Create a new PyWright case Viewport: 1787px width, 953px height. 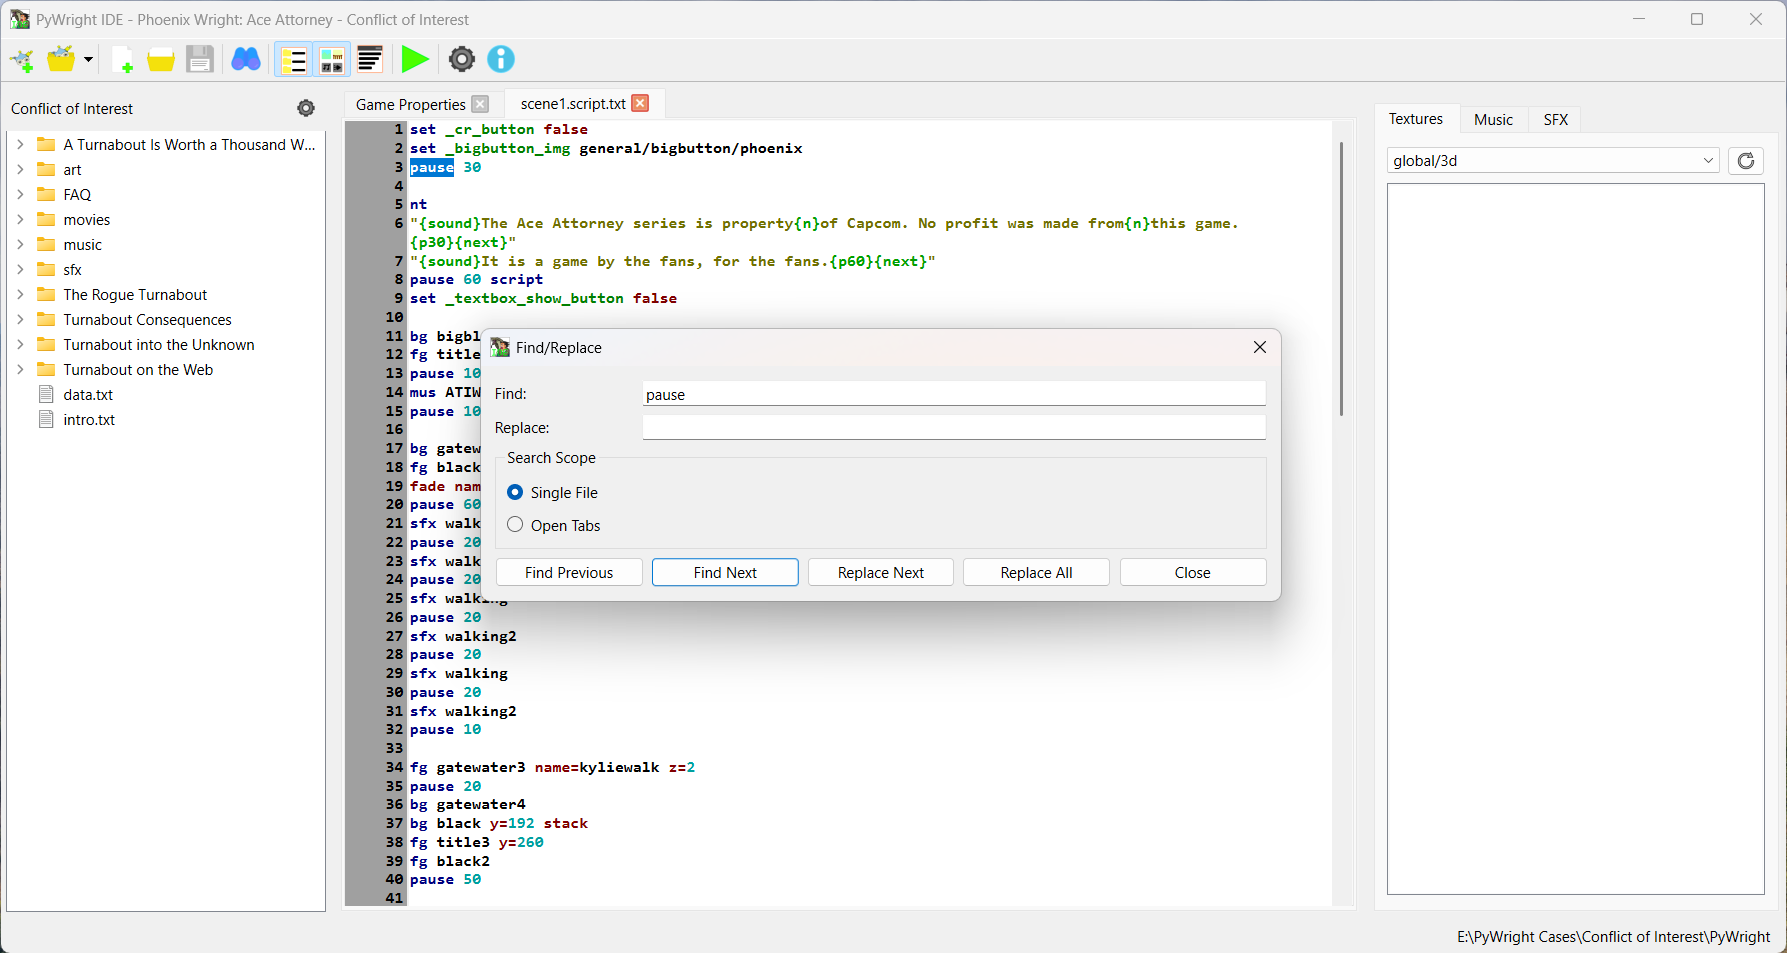pyautogui.click(x=22, y=60)
